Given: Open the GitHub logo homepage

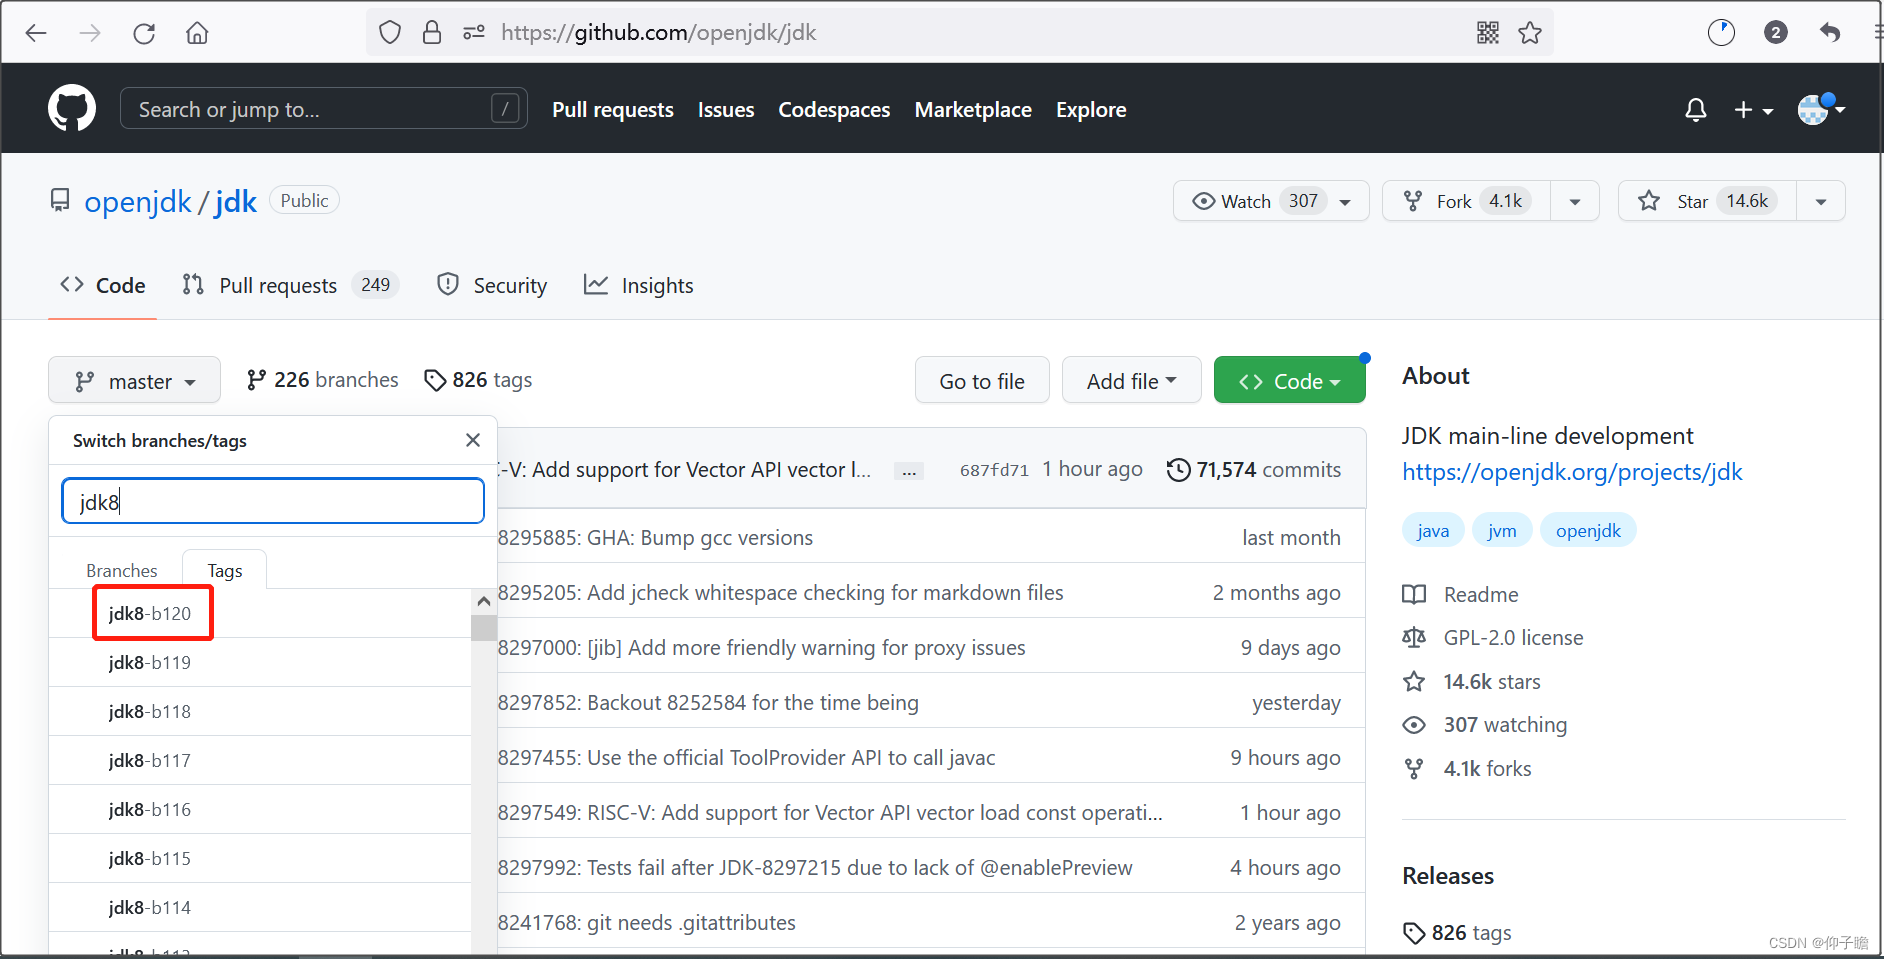Looking at the screenshot, I should (x=72, y=108).
